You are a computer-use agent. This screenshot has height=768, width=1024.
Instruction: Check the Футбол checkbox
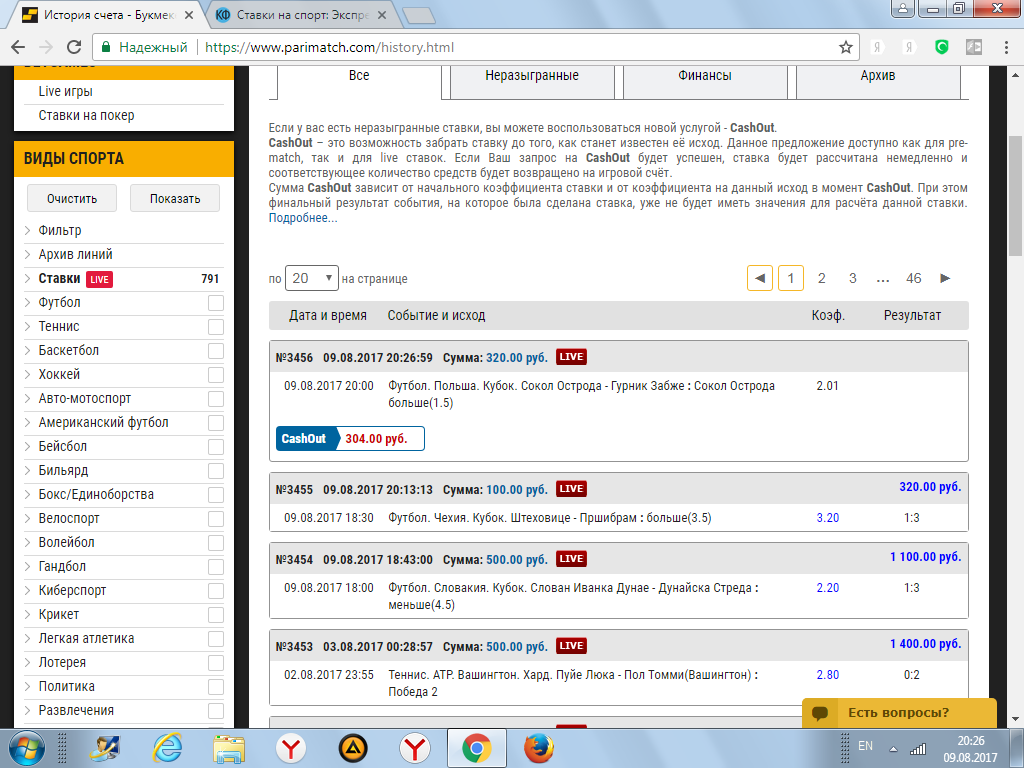click(x=216, y=303)
